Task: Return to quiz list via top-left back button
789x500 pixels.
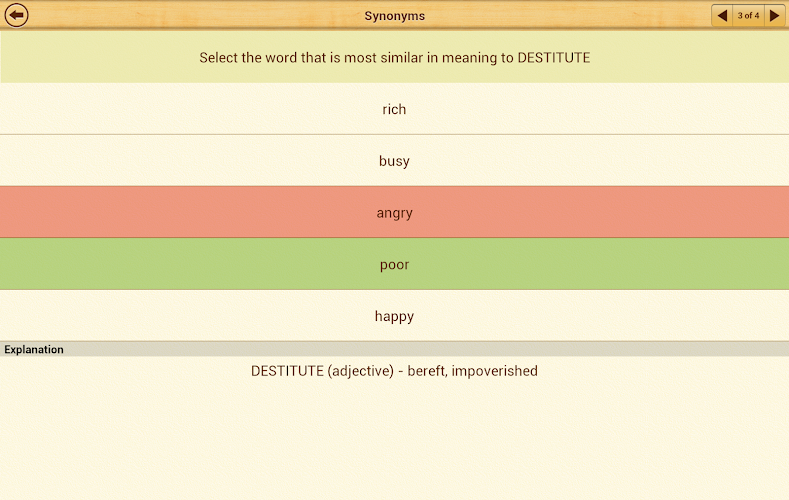Action: (x=17, y=15)
